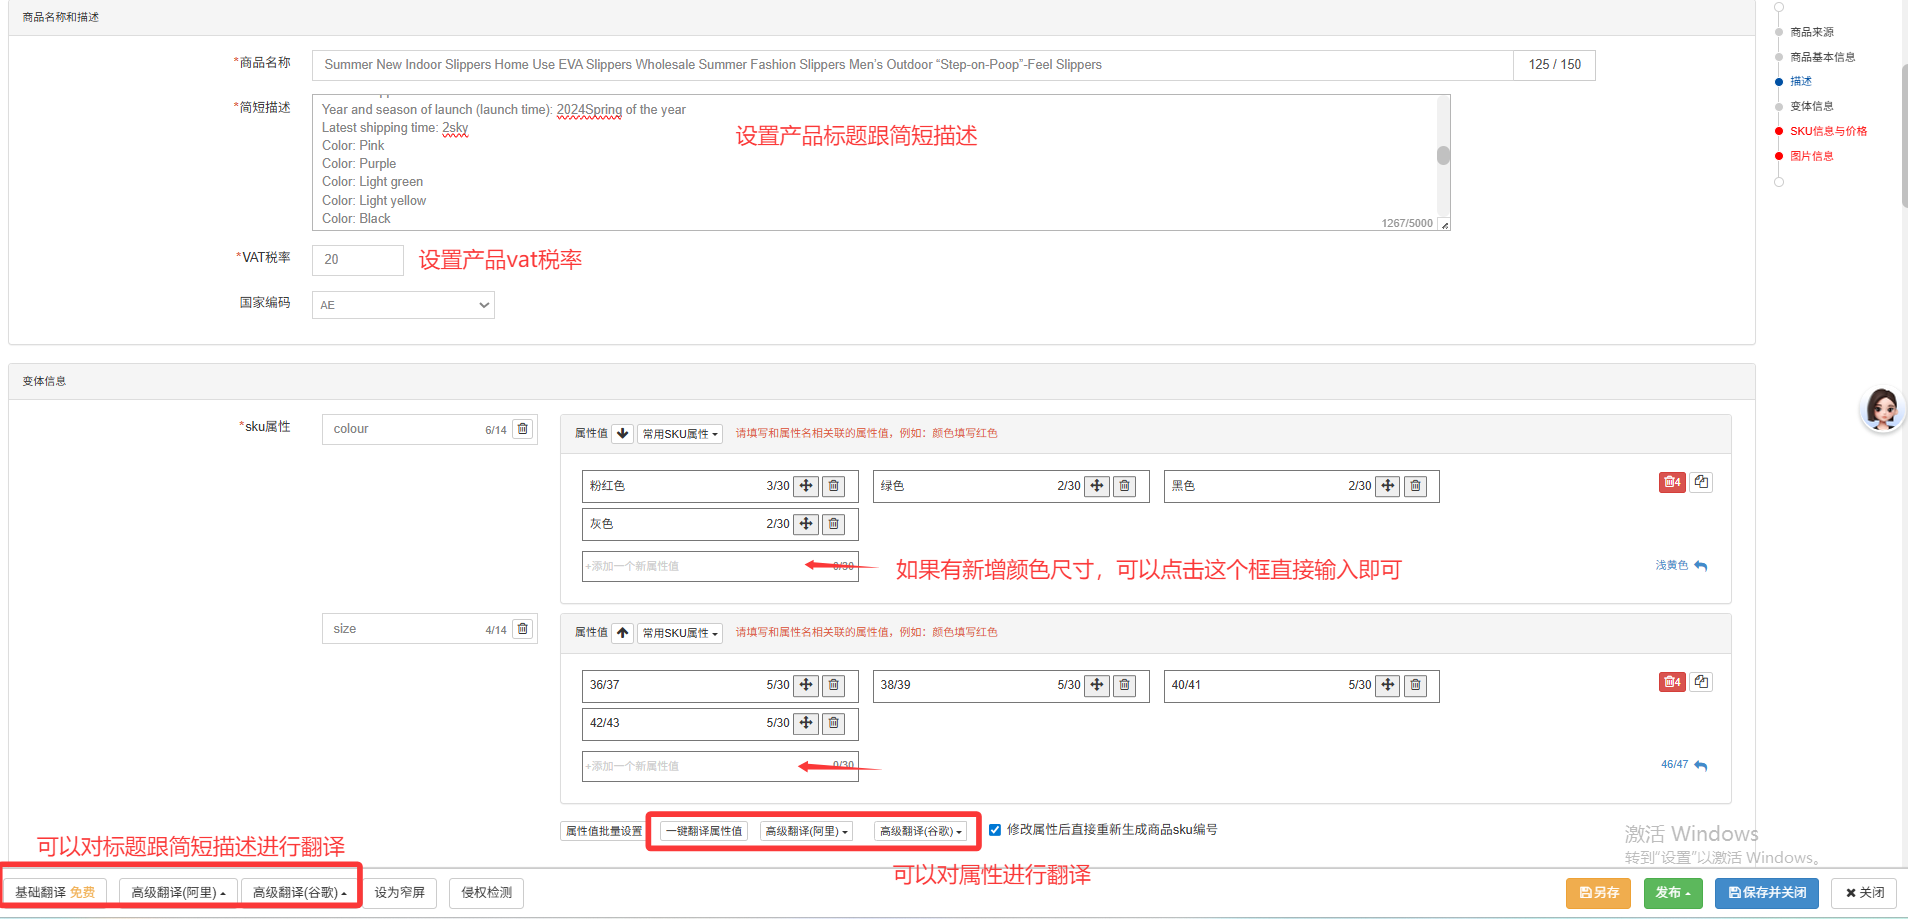The image size is (1908, 919).
Task: Click red delete-all badge in size panel
Action: pyautogui.click(x=1671, y=682)
